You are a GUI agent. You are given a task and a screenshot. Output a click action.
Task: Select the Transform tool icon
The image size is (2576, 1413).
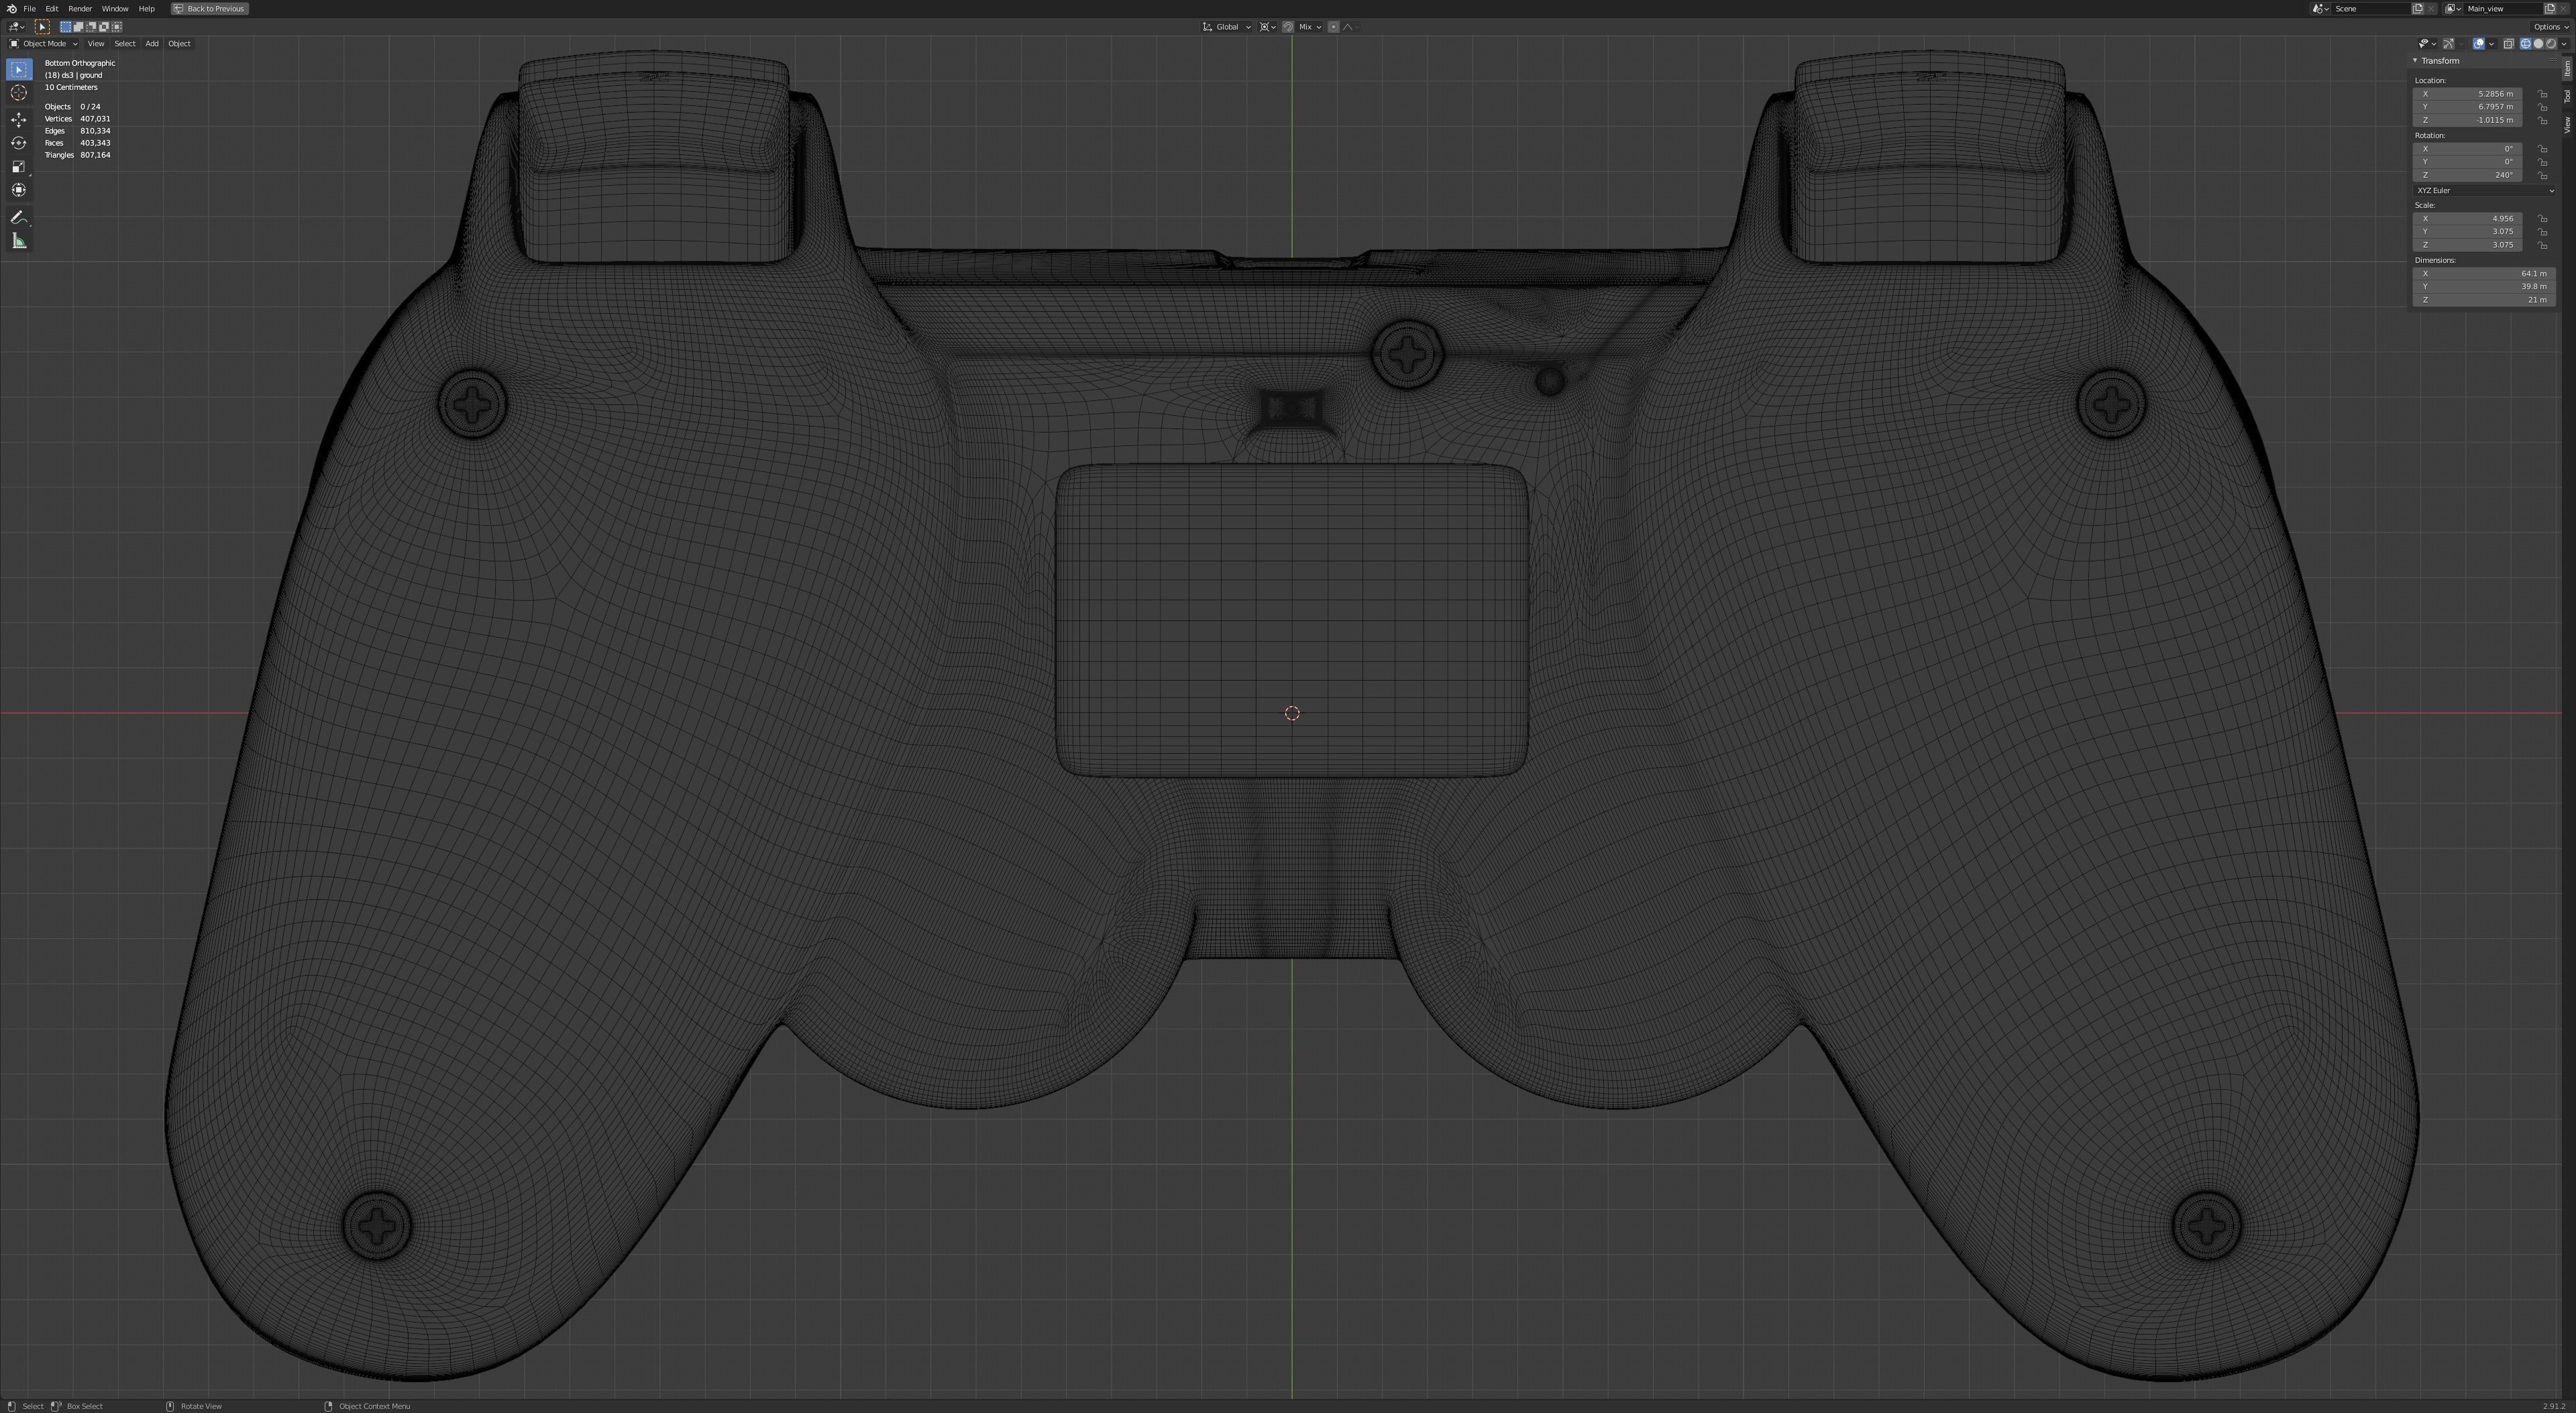click(19, 190)
